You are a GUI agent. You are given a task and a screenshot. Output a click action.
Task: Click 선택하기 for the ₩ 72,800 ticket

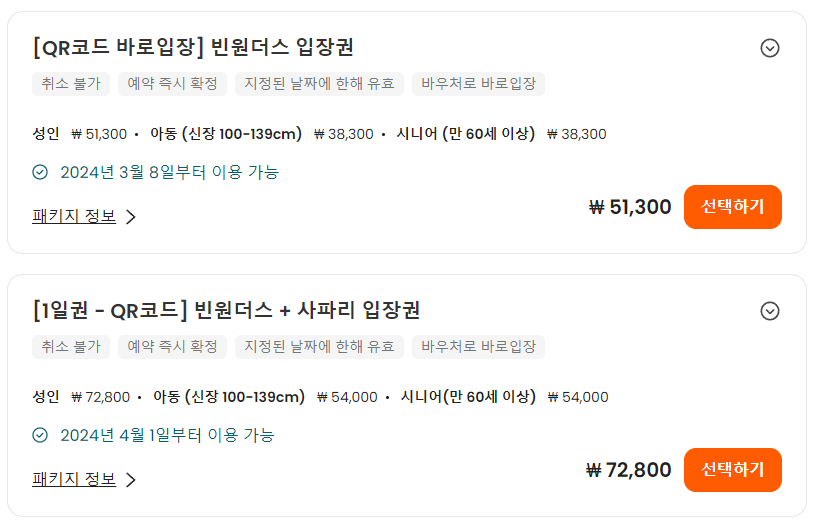point(732,470)
